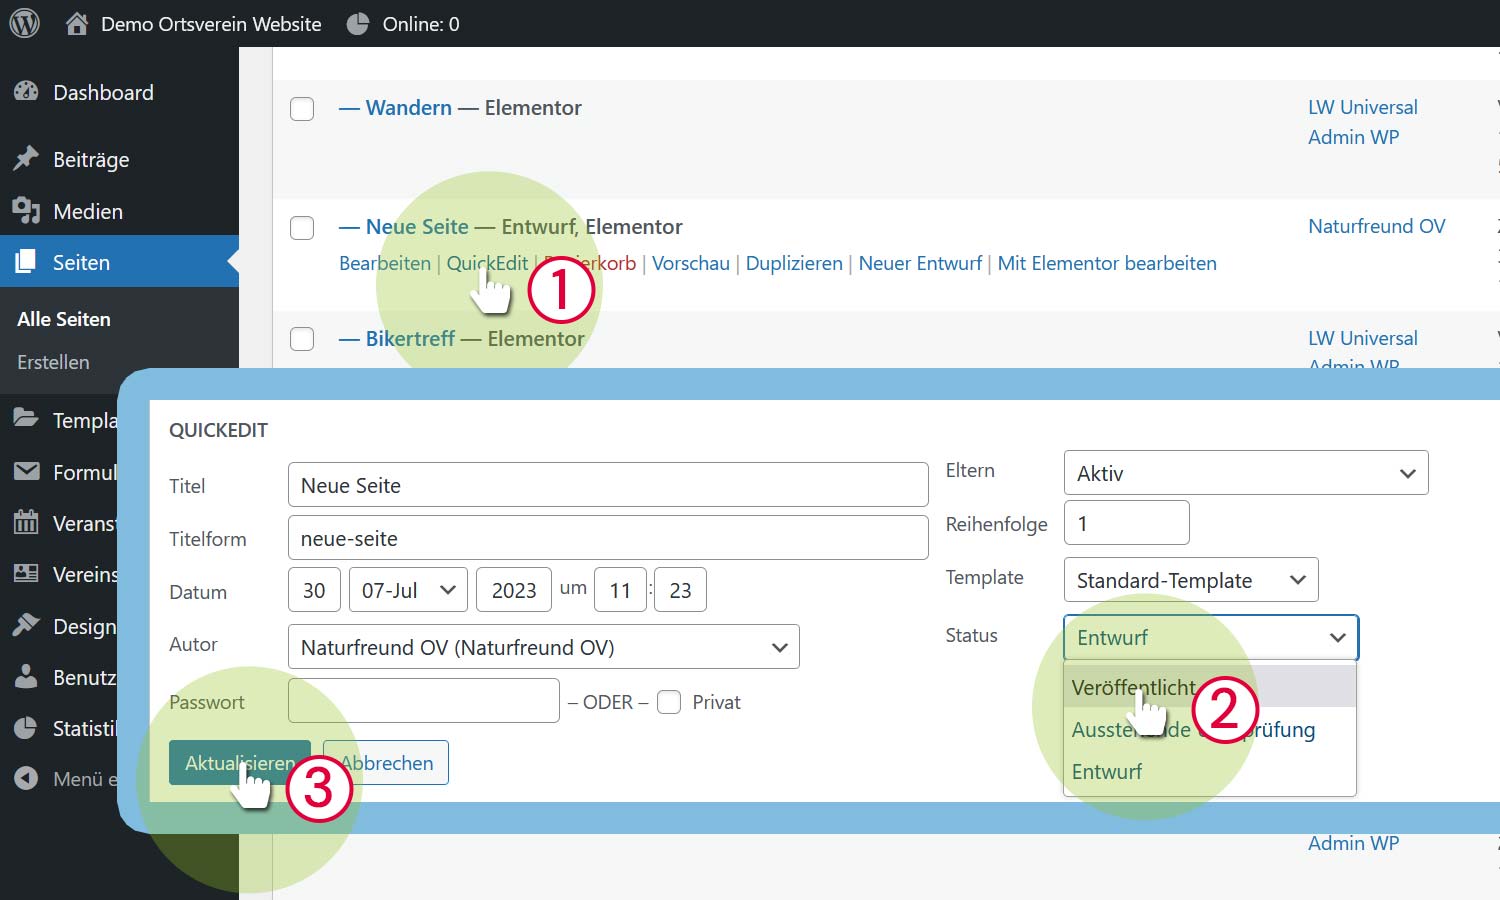Open the Autor dropdown
Screen dimensions: 1500x900
pyautogui.click(x=544, y=647)
